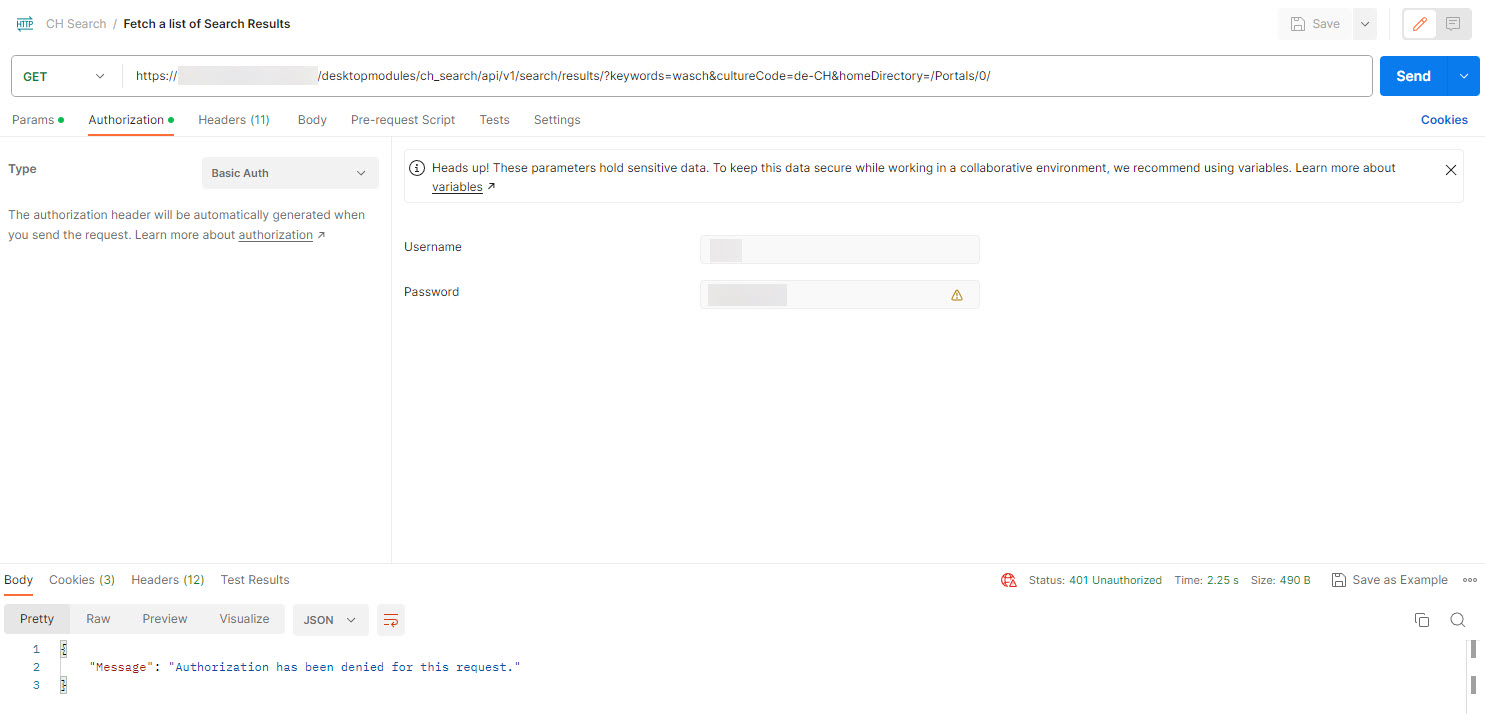The image size is (1485, 714).
Task: Switch to edit mode pencil icon
Action: pyautogui.click(x=1420, y=24)
